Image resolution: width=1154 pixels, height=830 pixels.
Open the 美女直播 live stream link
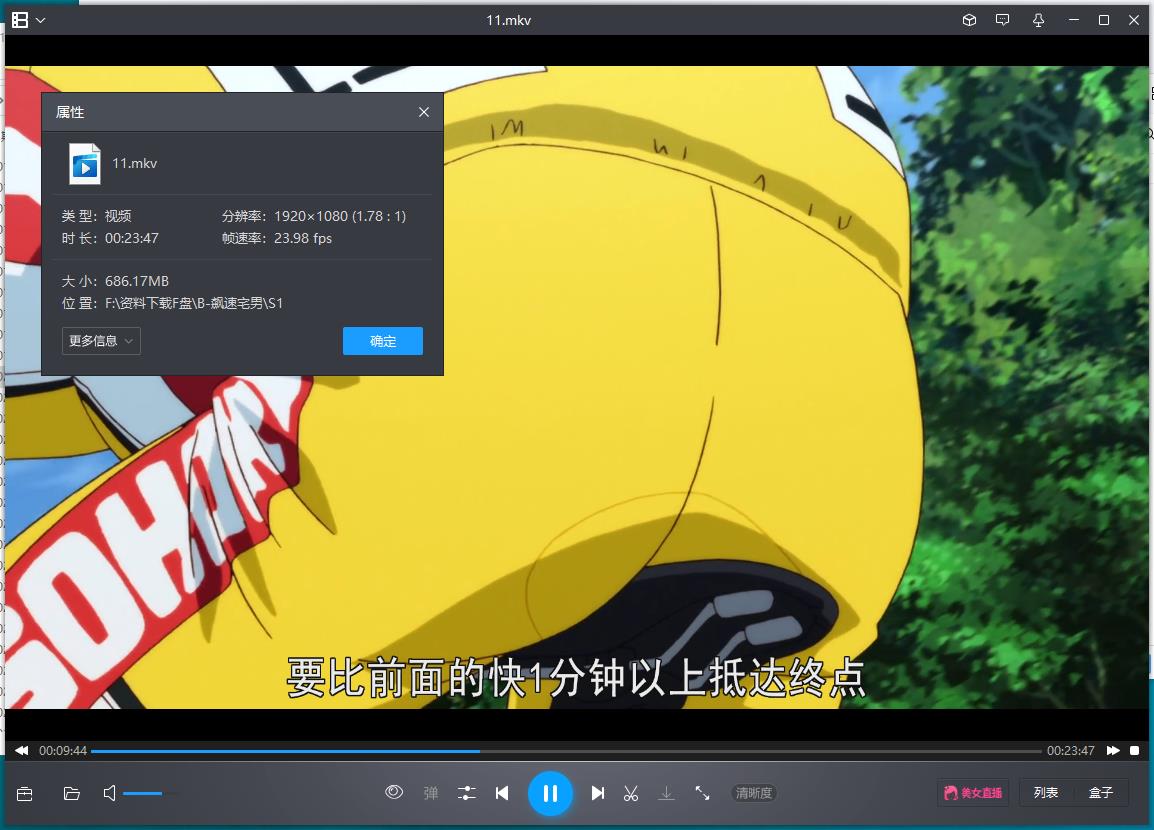click(973, 793)
